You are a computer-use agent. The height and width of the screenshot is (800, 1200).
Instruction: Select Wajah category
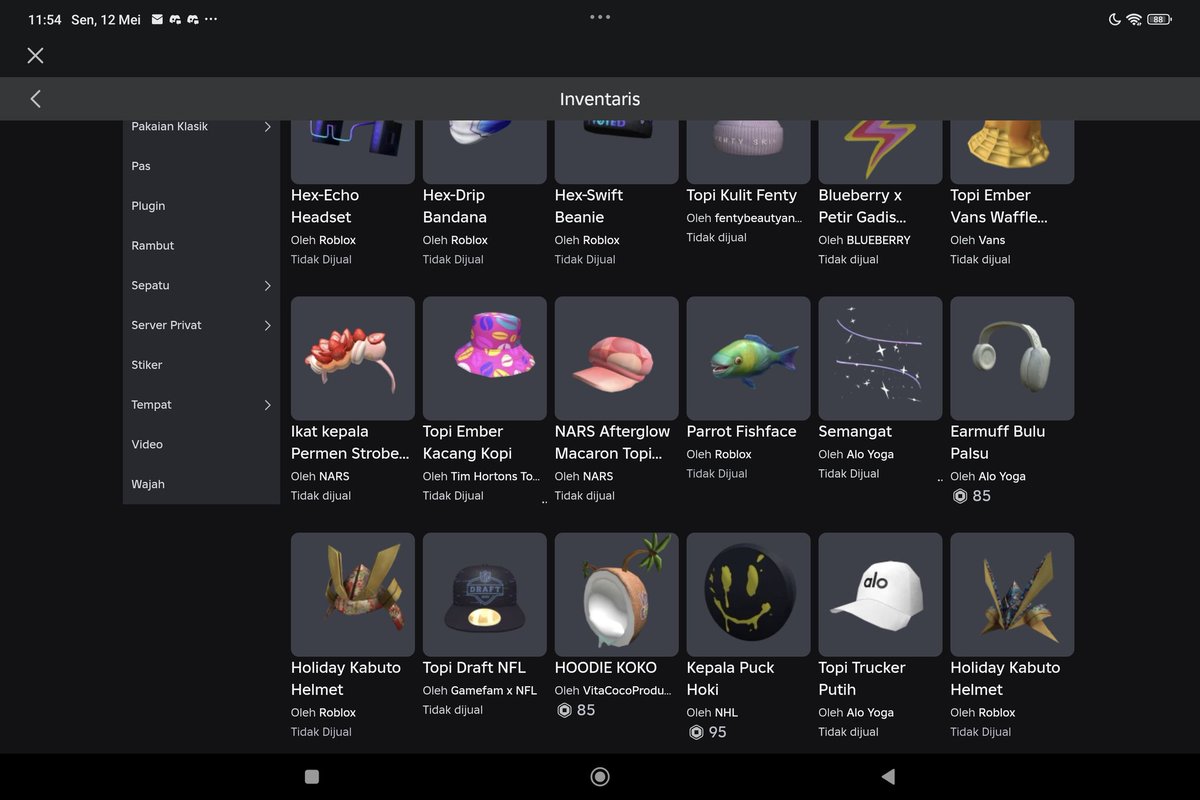(148, 484)
